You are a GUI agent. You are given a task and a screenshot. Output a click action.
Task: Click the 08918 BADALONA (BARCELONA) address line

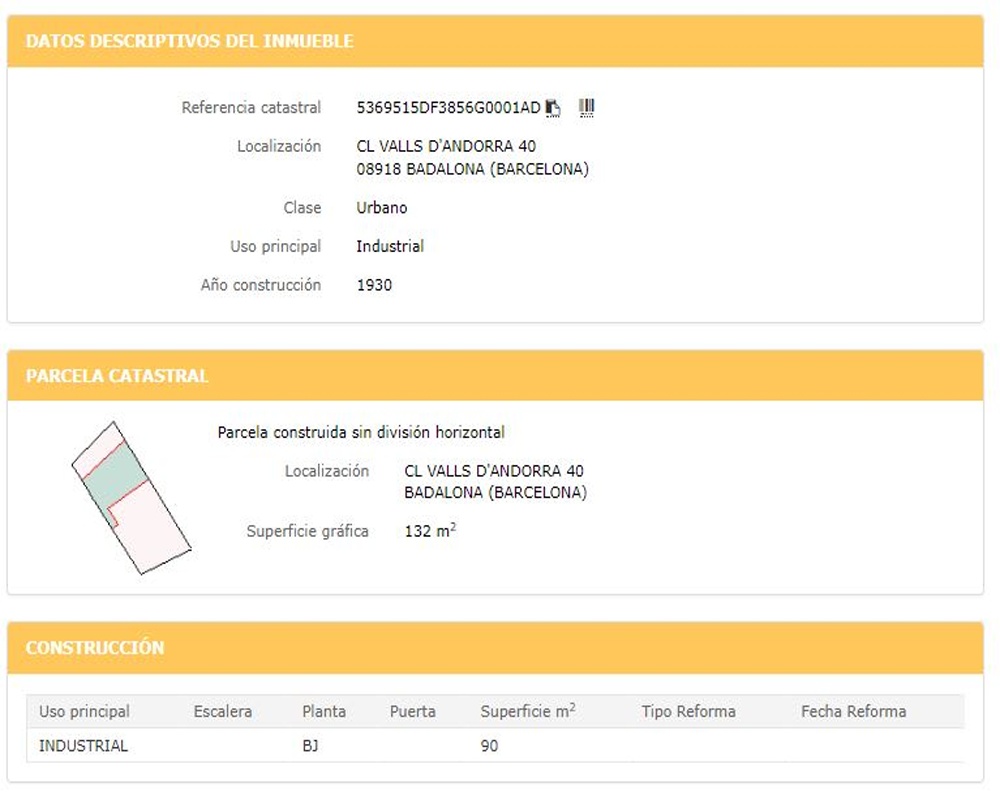click(473, 169)
